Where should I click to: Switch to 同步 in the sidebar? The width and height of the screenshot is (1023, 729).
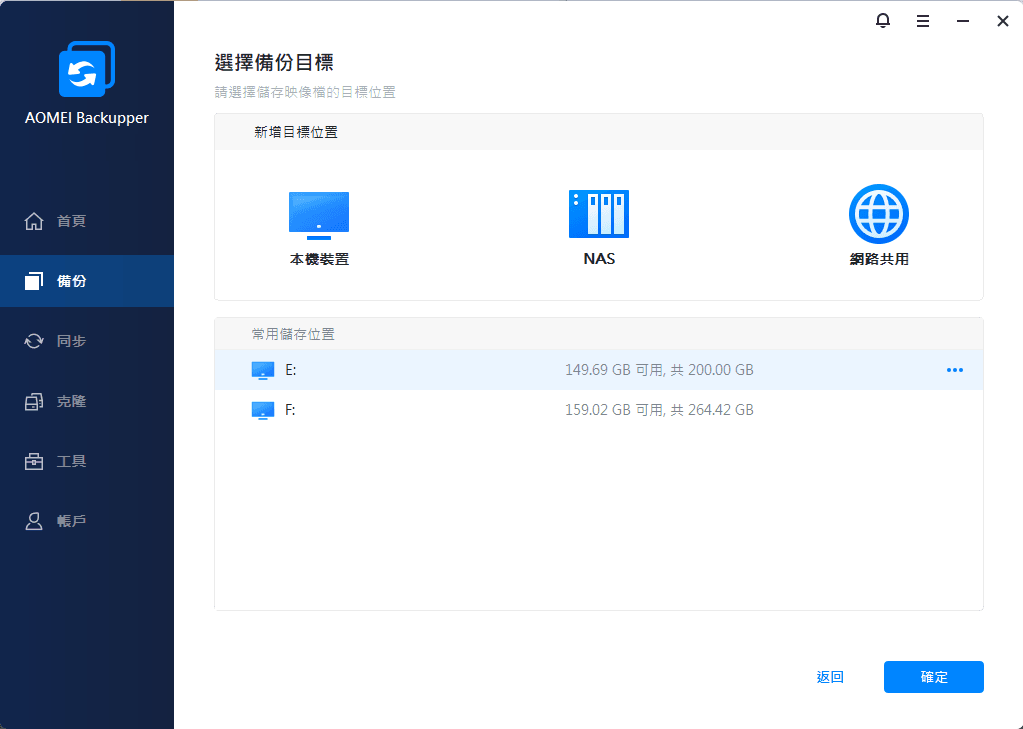tap(87, 341)
